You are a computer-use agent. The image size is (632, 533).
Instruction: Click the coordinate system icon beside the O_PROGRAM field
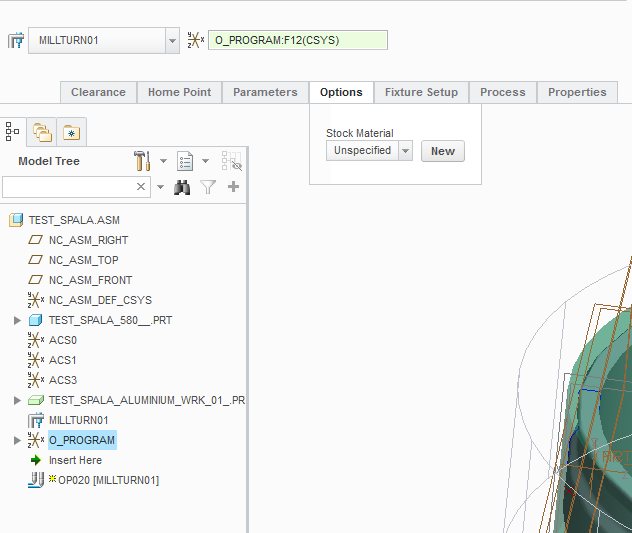point(196,40)
